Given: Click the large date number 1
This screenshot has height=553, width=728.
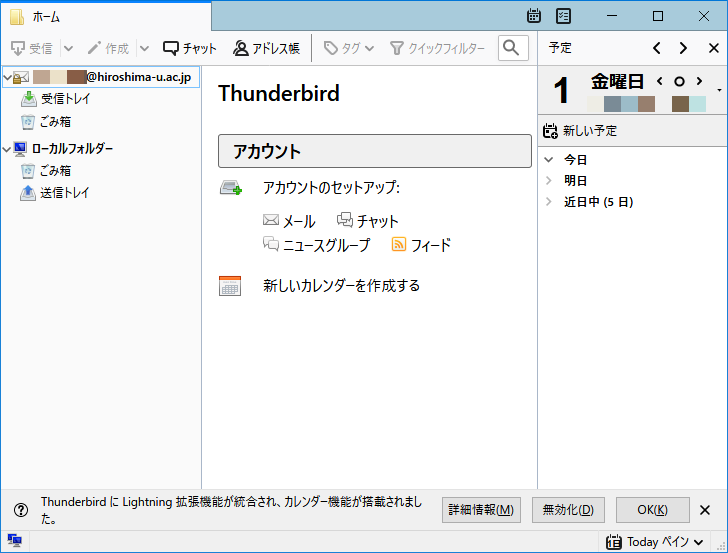Looking at the screenshot, I should [561, 91].
